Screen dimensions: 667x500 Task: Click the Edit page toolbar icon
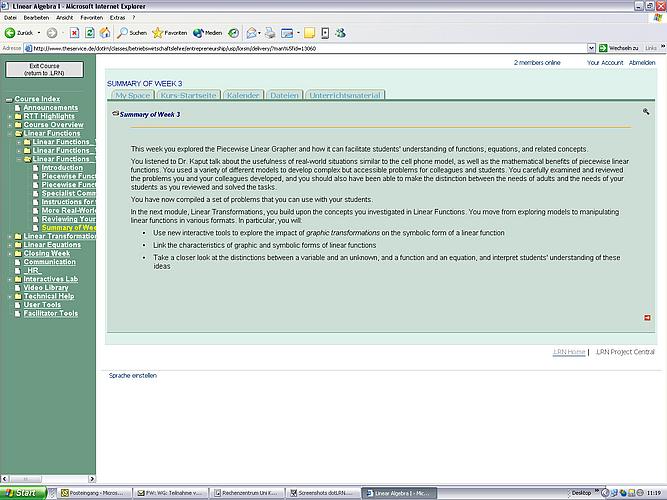coord(287,33)
